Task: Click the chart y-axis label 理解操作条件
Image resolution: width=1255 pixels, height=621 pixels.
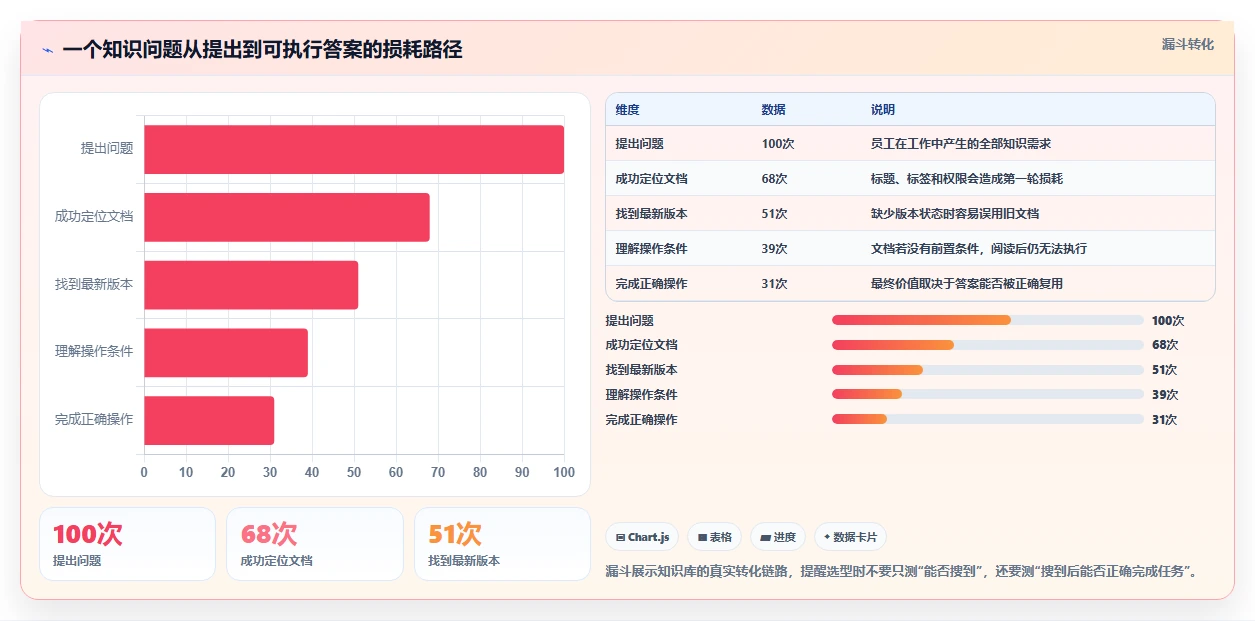Action: pos(94,352)
